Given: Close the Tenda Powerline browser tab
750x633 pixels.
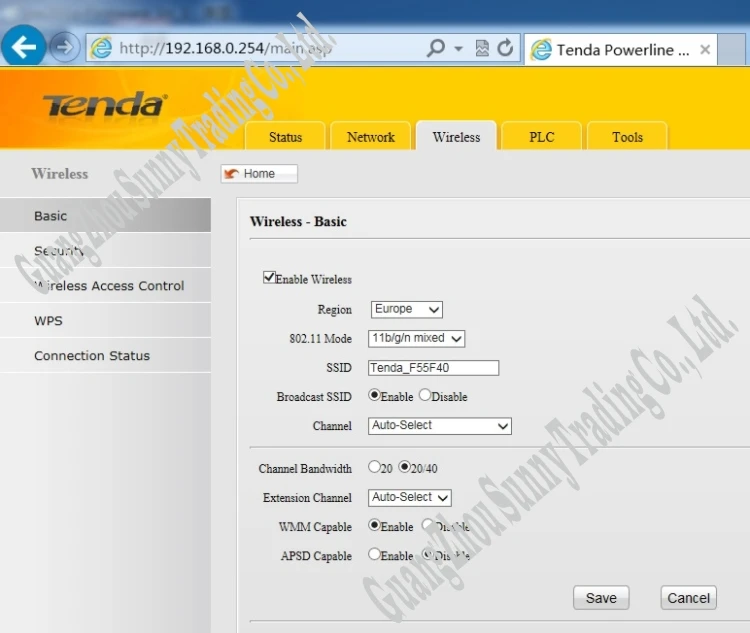Looking at the screenshot, I should click(x=705, y=49).
